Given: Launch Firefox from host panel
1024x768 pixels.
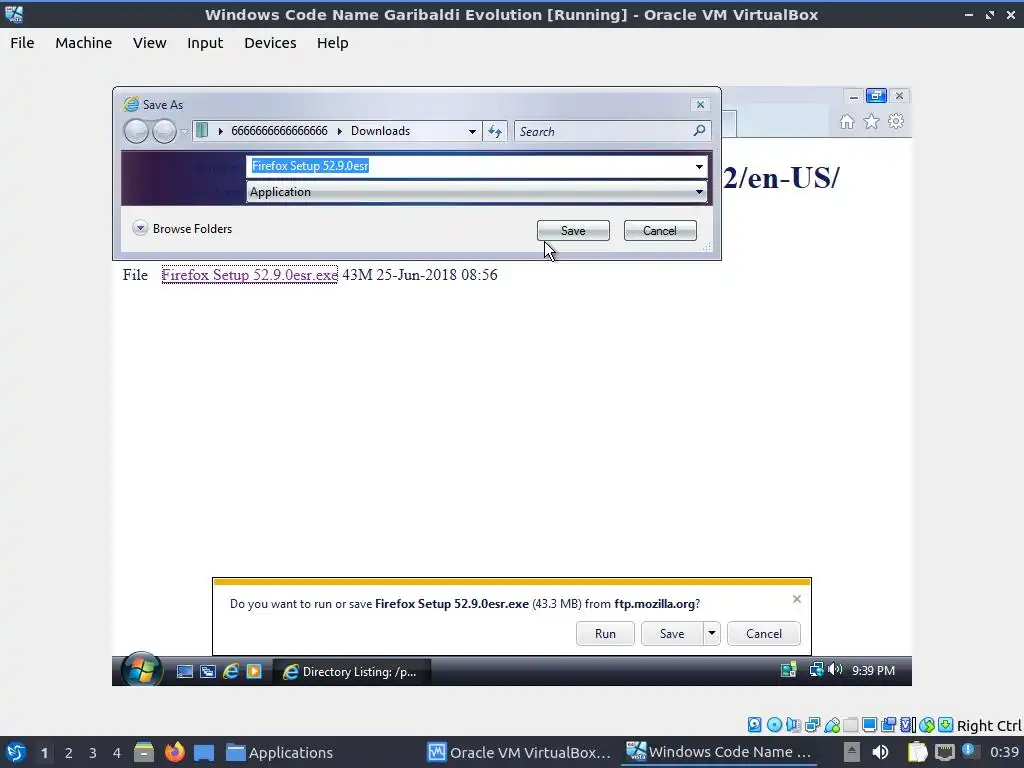Looking at the screenshot, I should click(174, 752).
